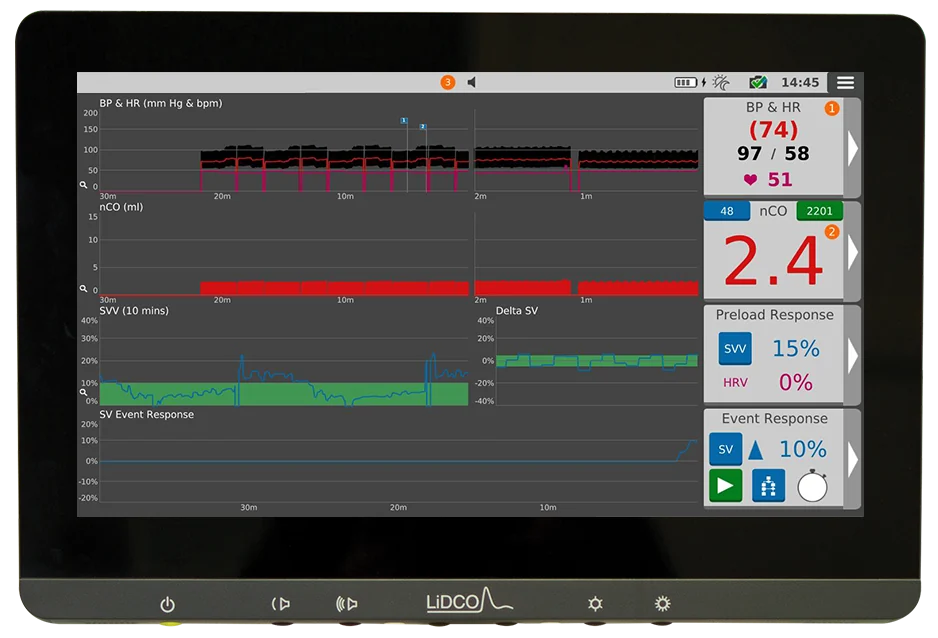Screen dimensions: 938x638
Task: Open the orange alert badge numbered 3
Action: (x=447, y=82)
